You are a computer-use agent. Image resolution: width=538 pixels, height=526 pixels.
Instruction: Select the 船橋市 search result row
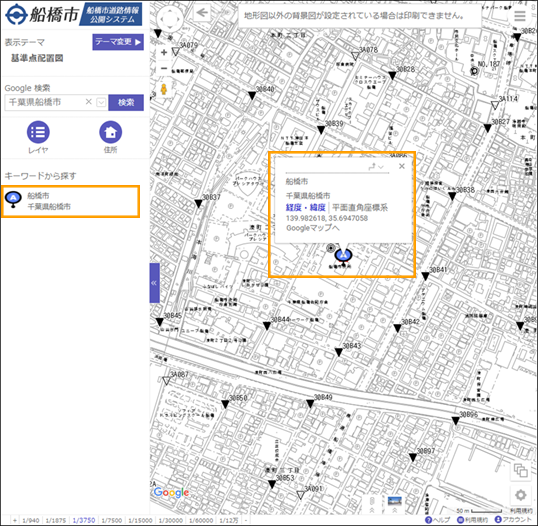(x=70, y=201)
